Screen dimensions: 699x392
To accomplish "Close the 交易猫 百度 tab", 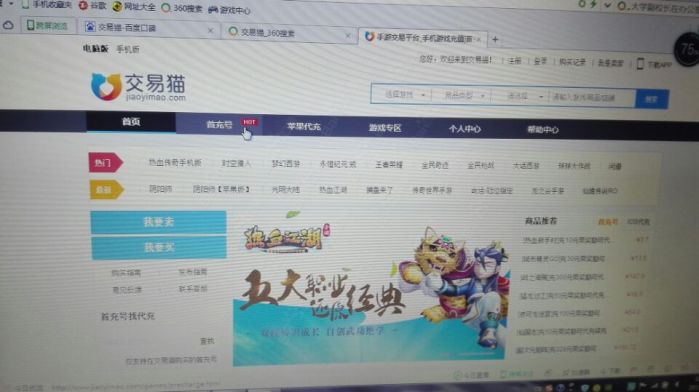I will [x=210, y=31].
